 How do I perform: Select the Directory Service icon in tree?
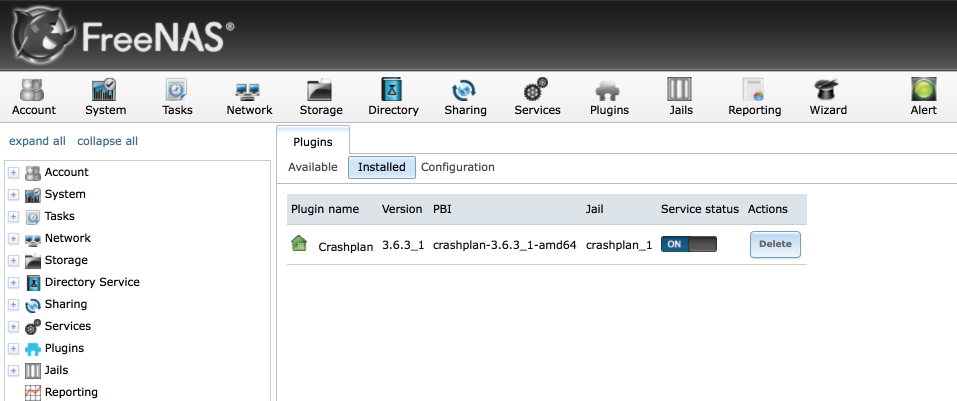(x=33, y=283)
